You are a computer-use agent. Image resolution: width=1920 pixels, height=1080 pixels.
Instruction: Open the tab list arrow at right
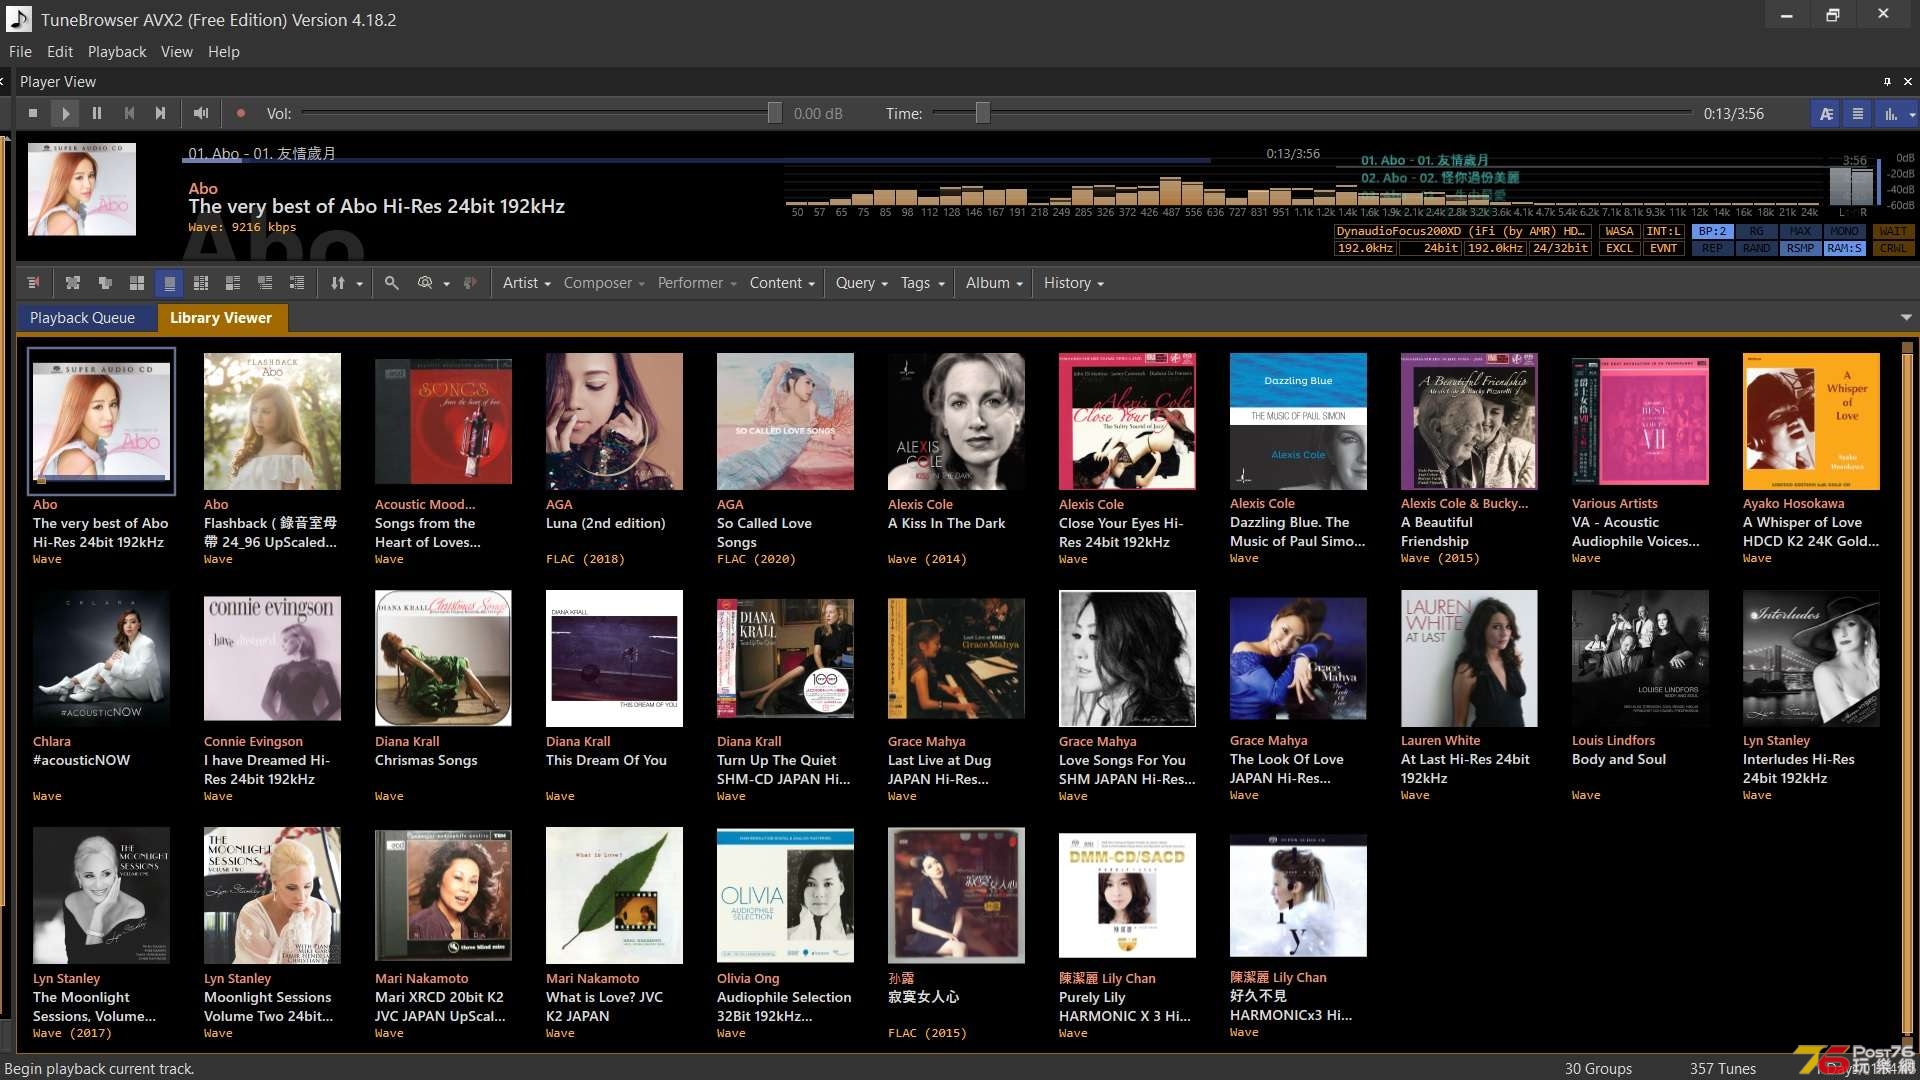pyautogui.click(x=1906, y=318)
